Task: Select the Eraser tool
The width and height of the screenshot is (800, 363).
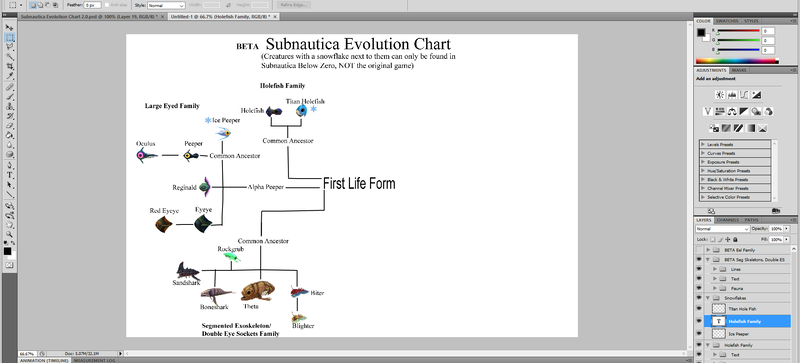Action: coord(10,126)
